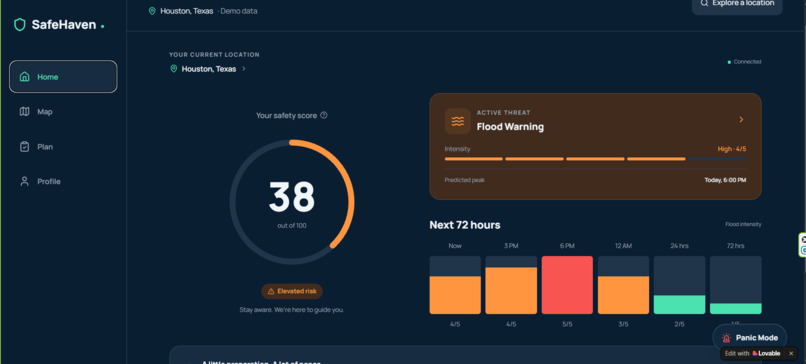Click the Today, 6:00 PM predicted peak
Image resolution: width=806 pixels, height=364 pixels.
[725, 180]
